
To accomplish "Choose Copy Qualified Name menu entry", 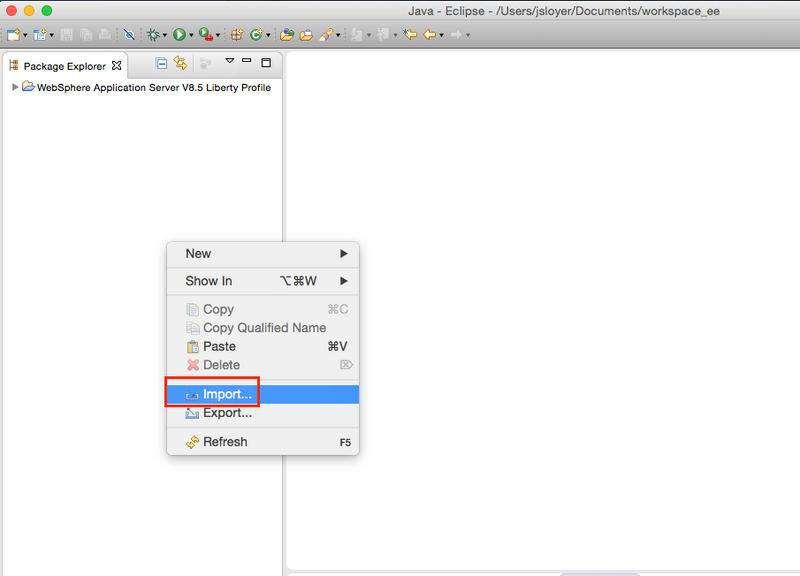I will (x=263, y=328).
